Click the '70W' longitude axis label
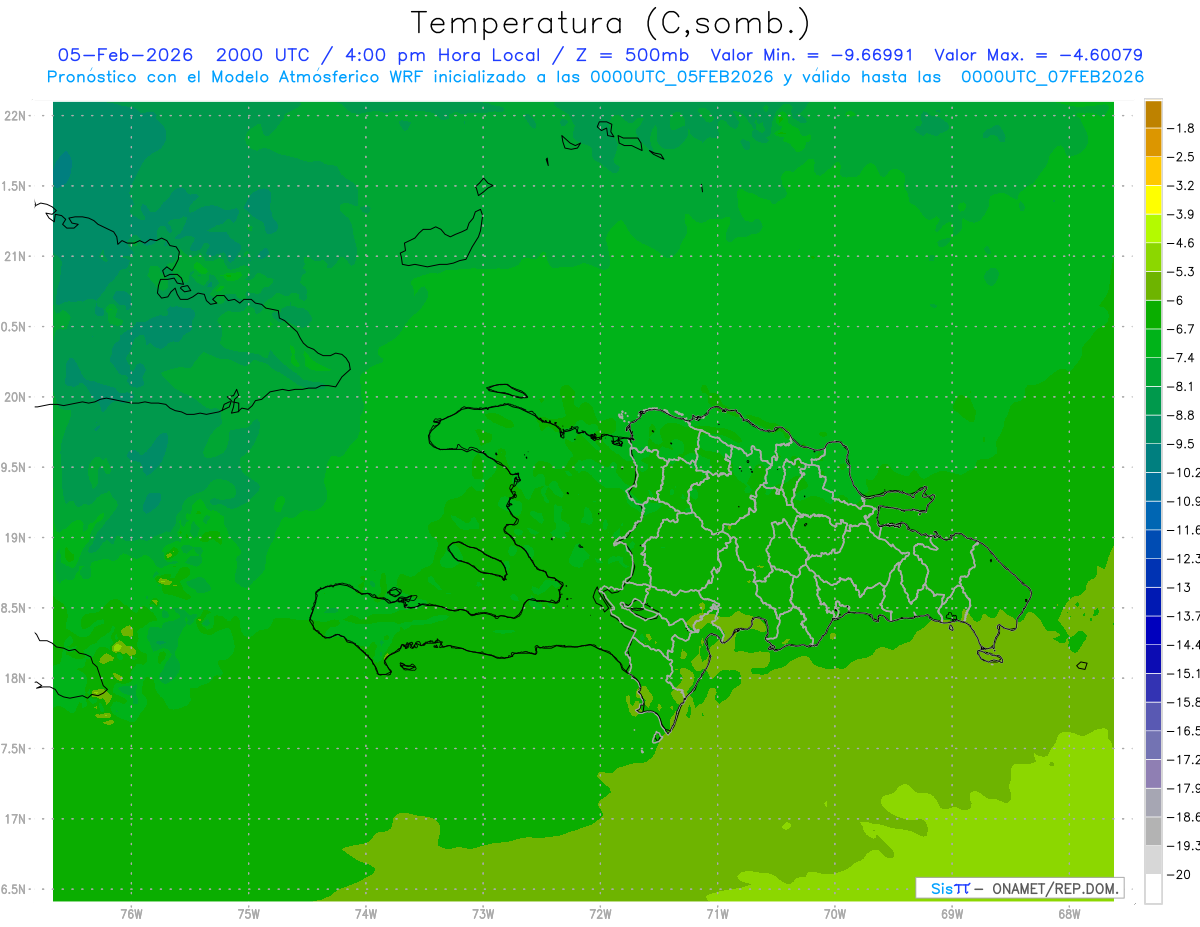 coord(834,913)
